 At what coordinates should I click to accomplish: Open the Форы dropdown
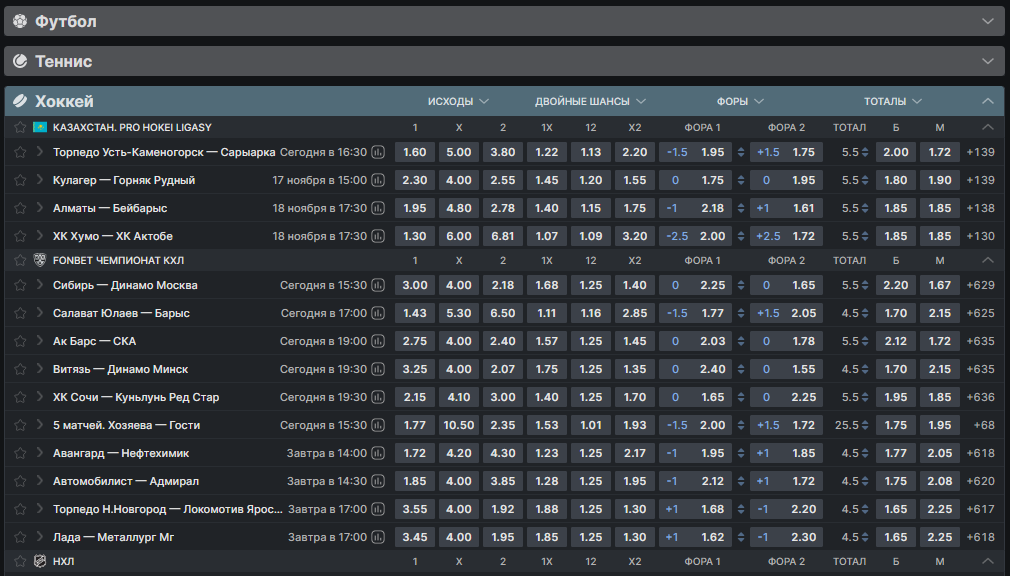pyautogui.click(x=740, y=101)
